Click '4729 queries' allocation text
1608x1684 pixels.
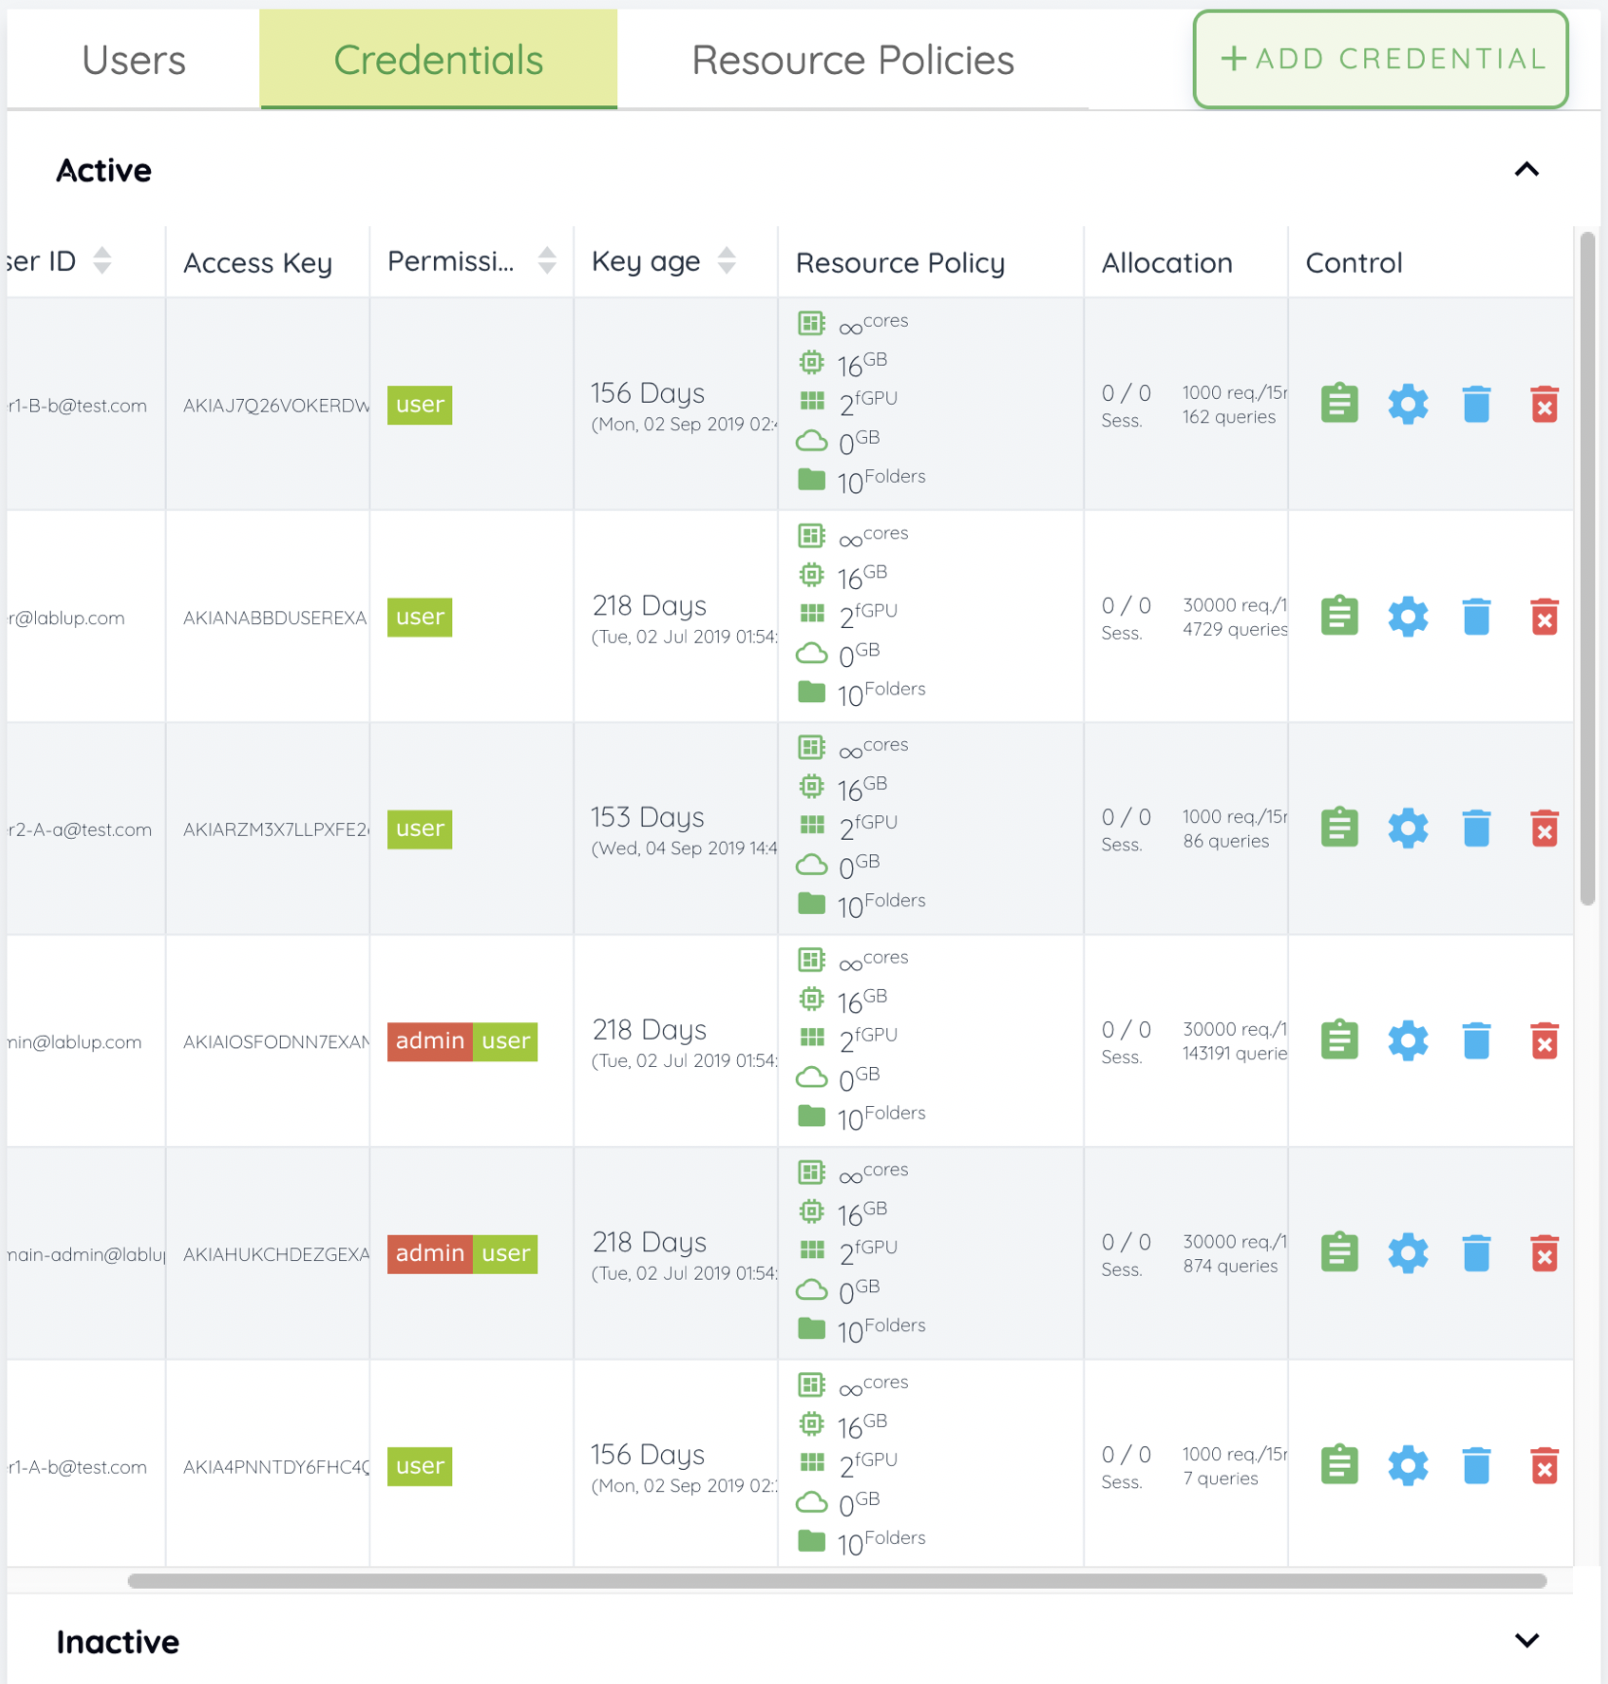point(1235,629)
